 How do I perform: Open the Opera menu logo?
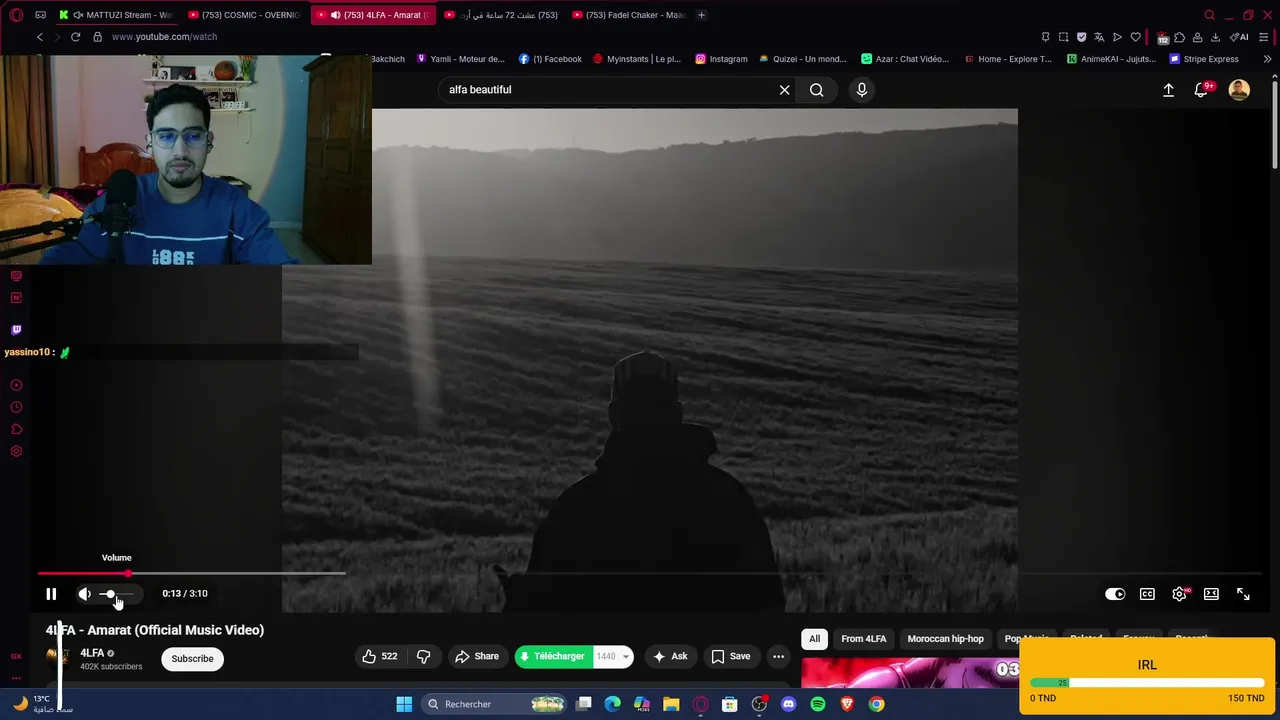point(16,15)
